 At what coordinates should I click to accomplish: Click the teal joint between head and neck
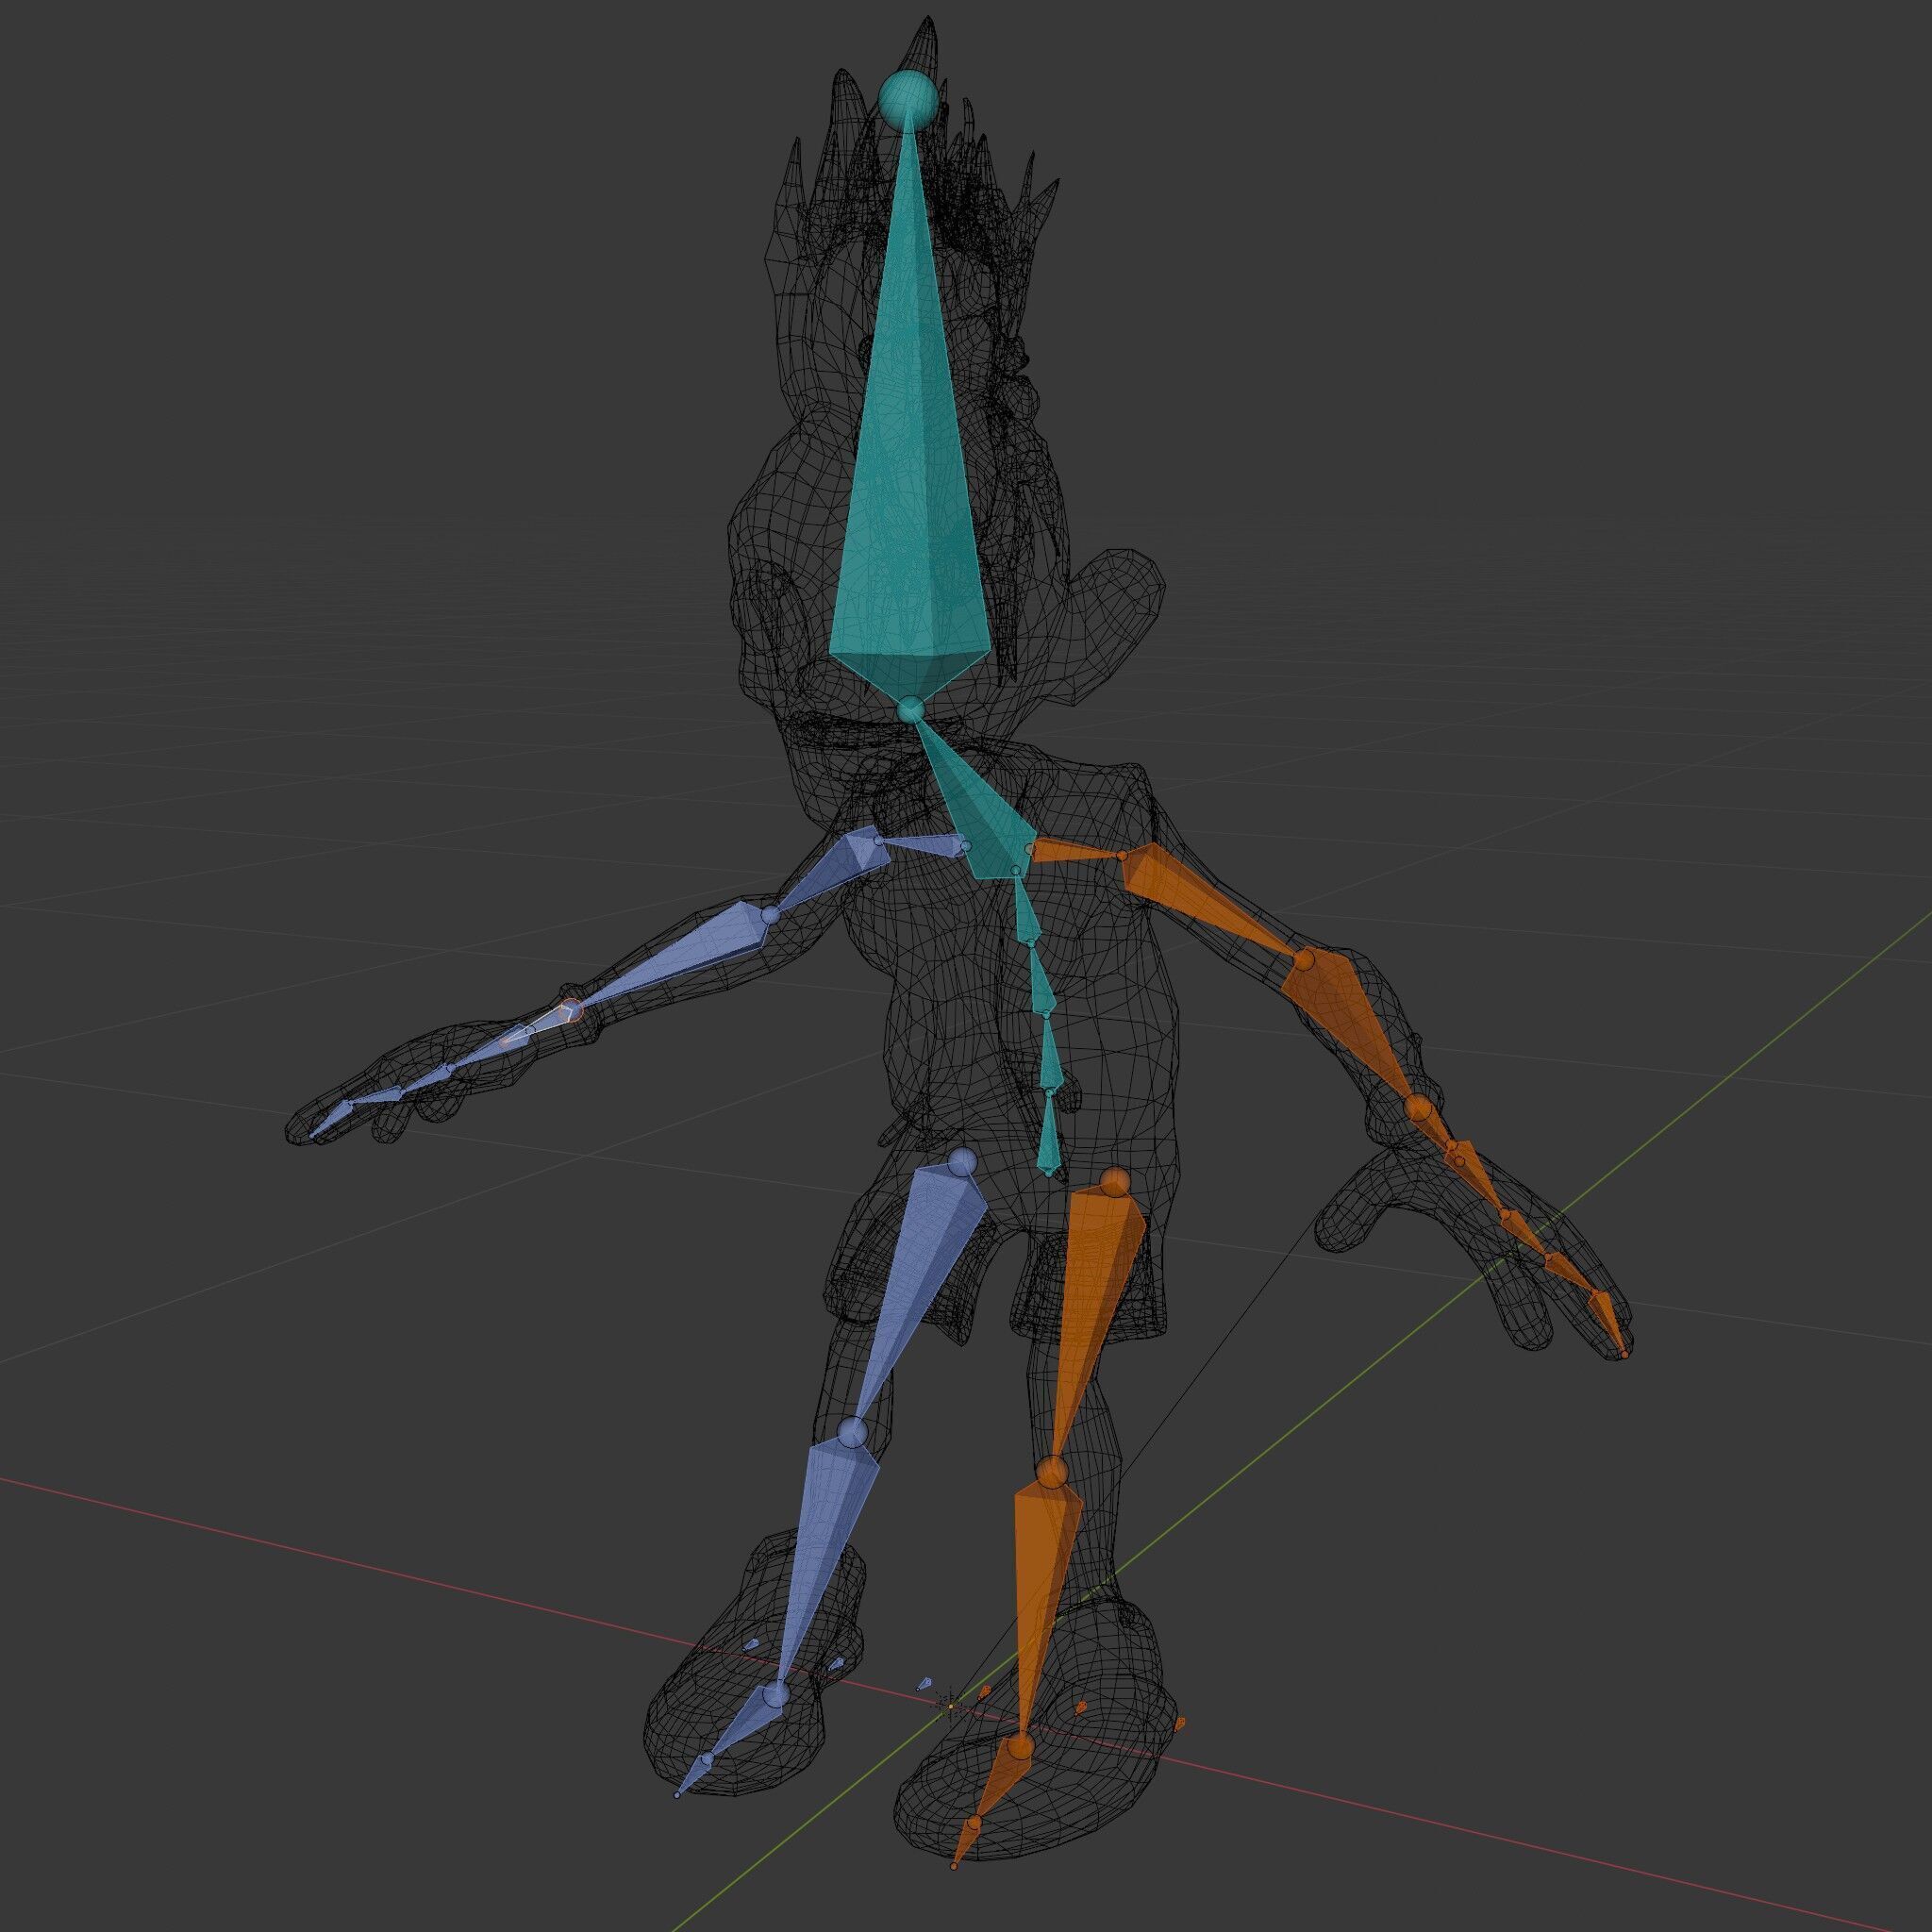(909, 709)
